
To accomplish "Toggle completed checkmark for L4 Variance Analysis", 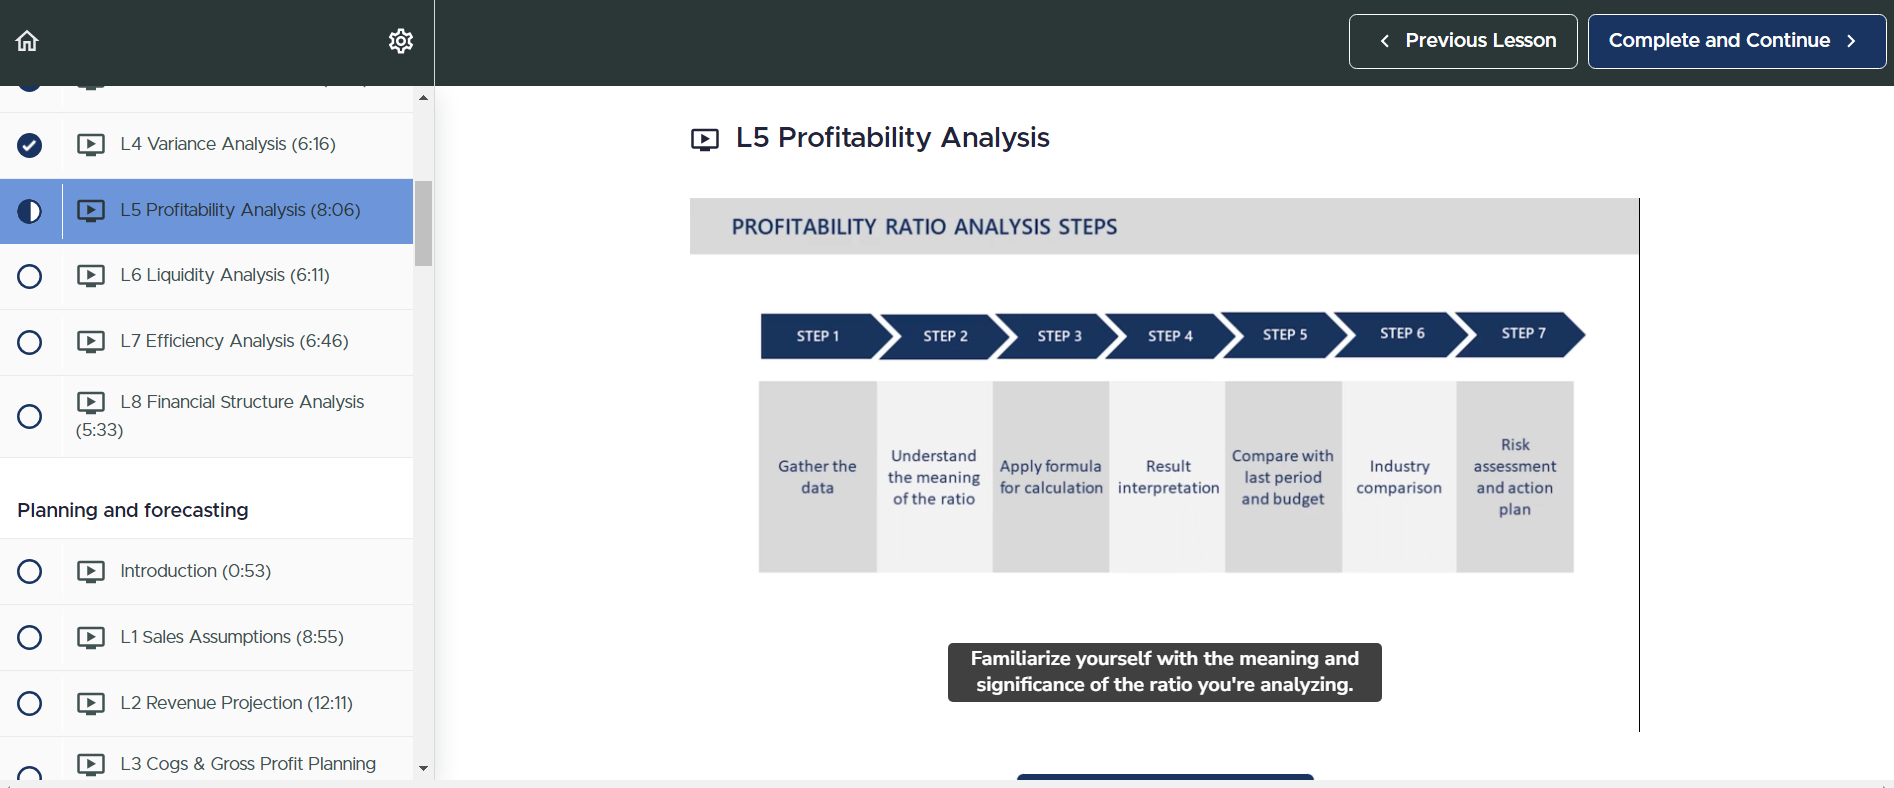I will coord(30,145).
